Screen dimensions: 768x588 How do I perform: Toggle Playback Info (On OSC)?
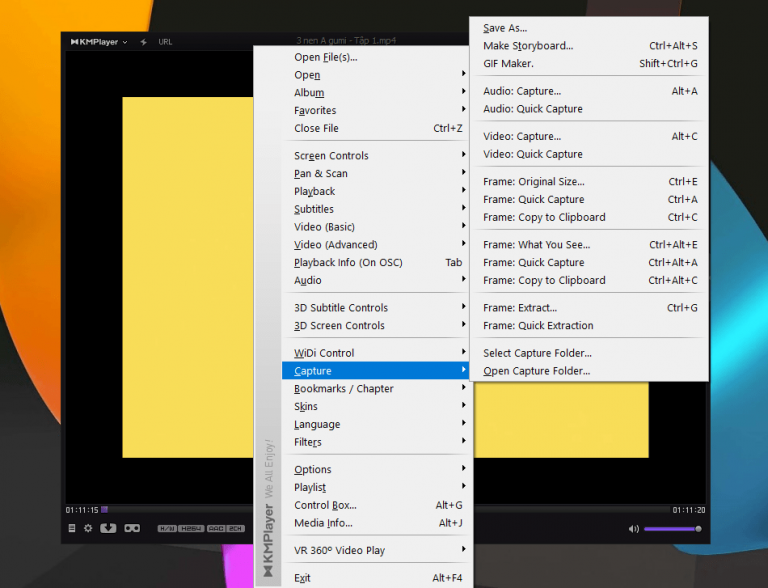[x=377, y=263]
